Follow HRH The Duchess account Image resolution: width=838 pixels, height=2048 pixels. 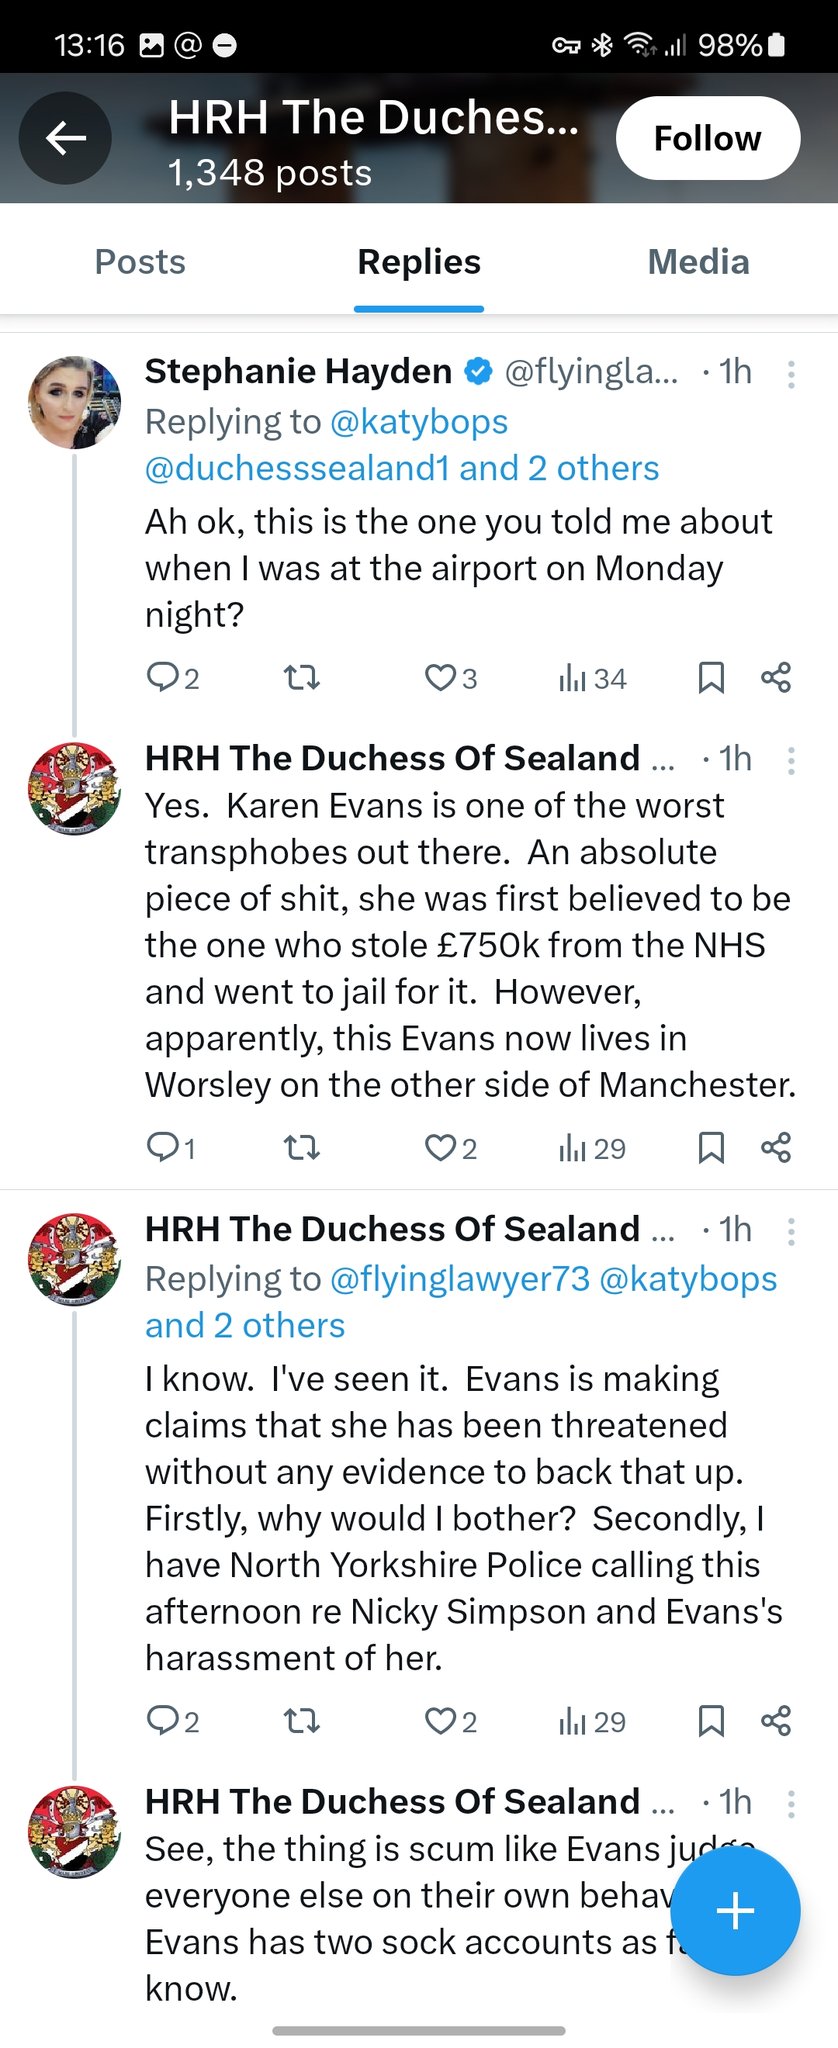pos(707,138)
